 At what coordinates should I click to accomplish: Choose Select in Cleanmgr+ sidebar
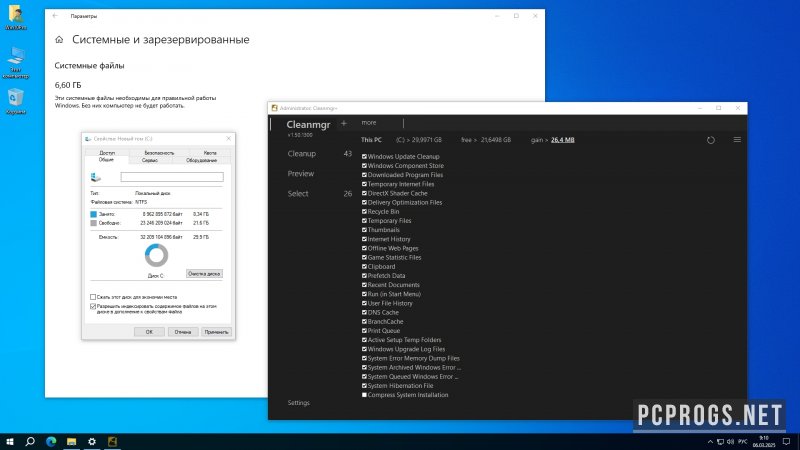298,194
